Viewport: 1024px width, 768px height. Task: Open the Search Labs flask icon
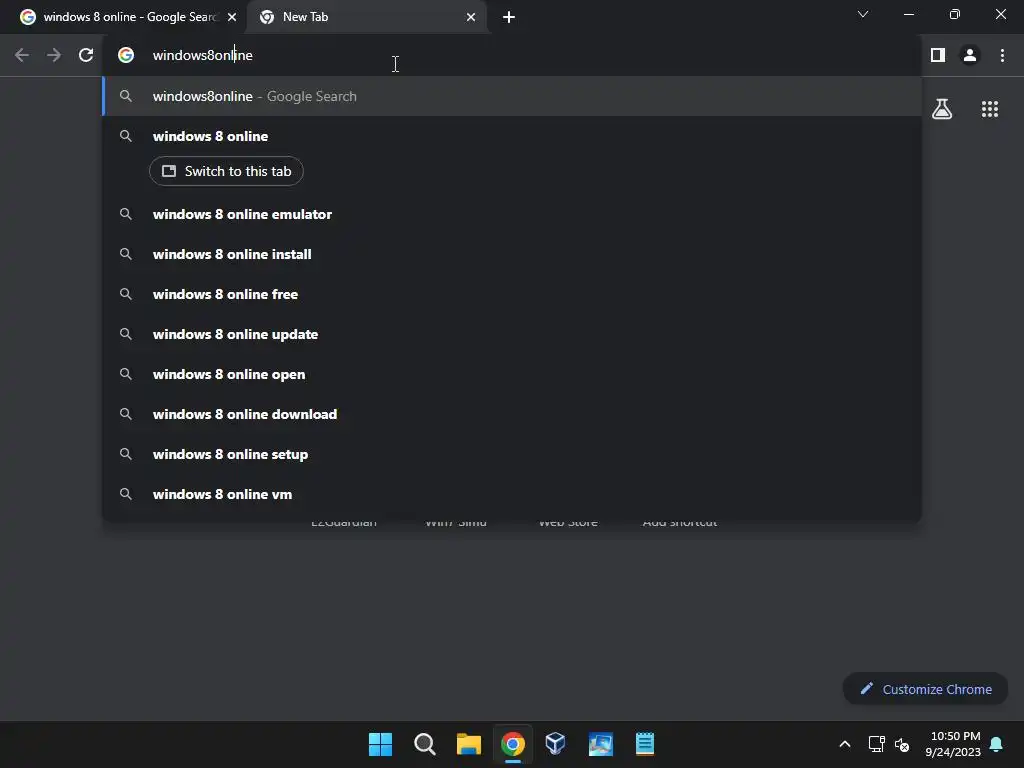942,109
